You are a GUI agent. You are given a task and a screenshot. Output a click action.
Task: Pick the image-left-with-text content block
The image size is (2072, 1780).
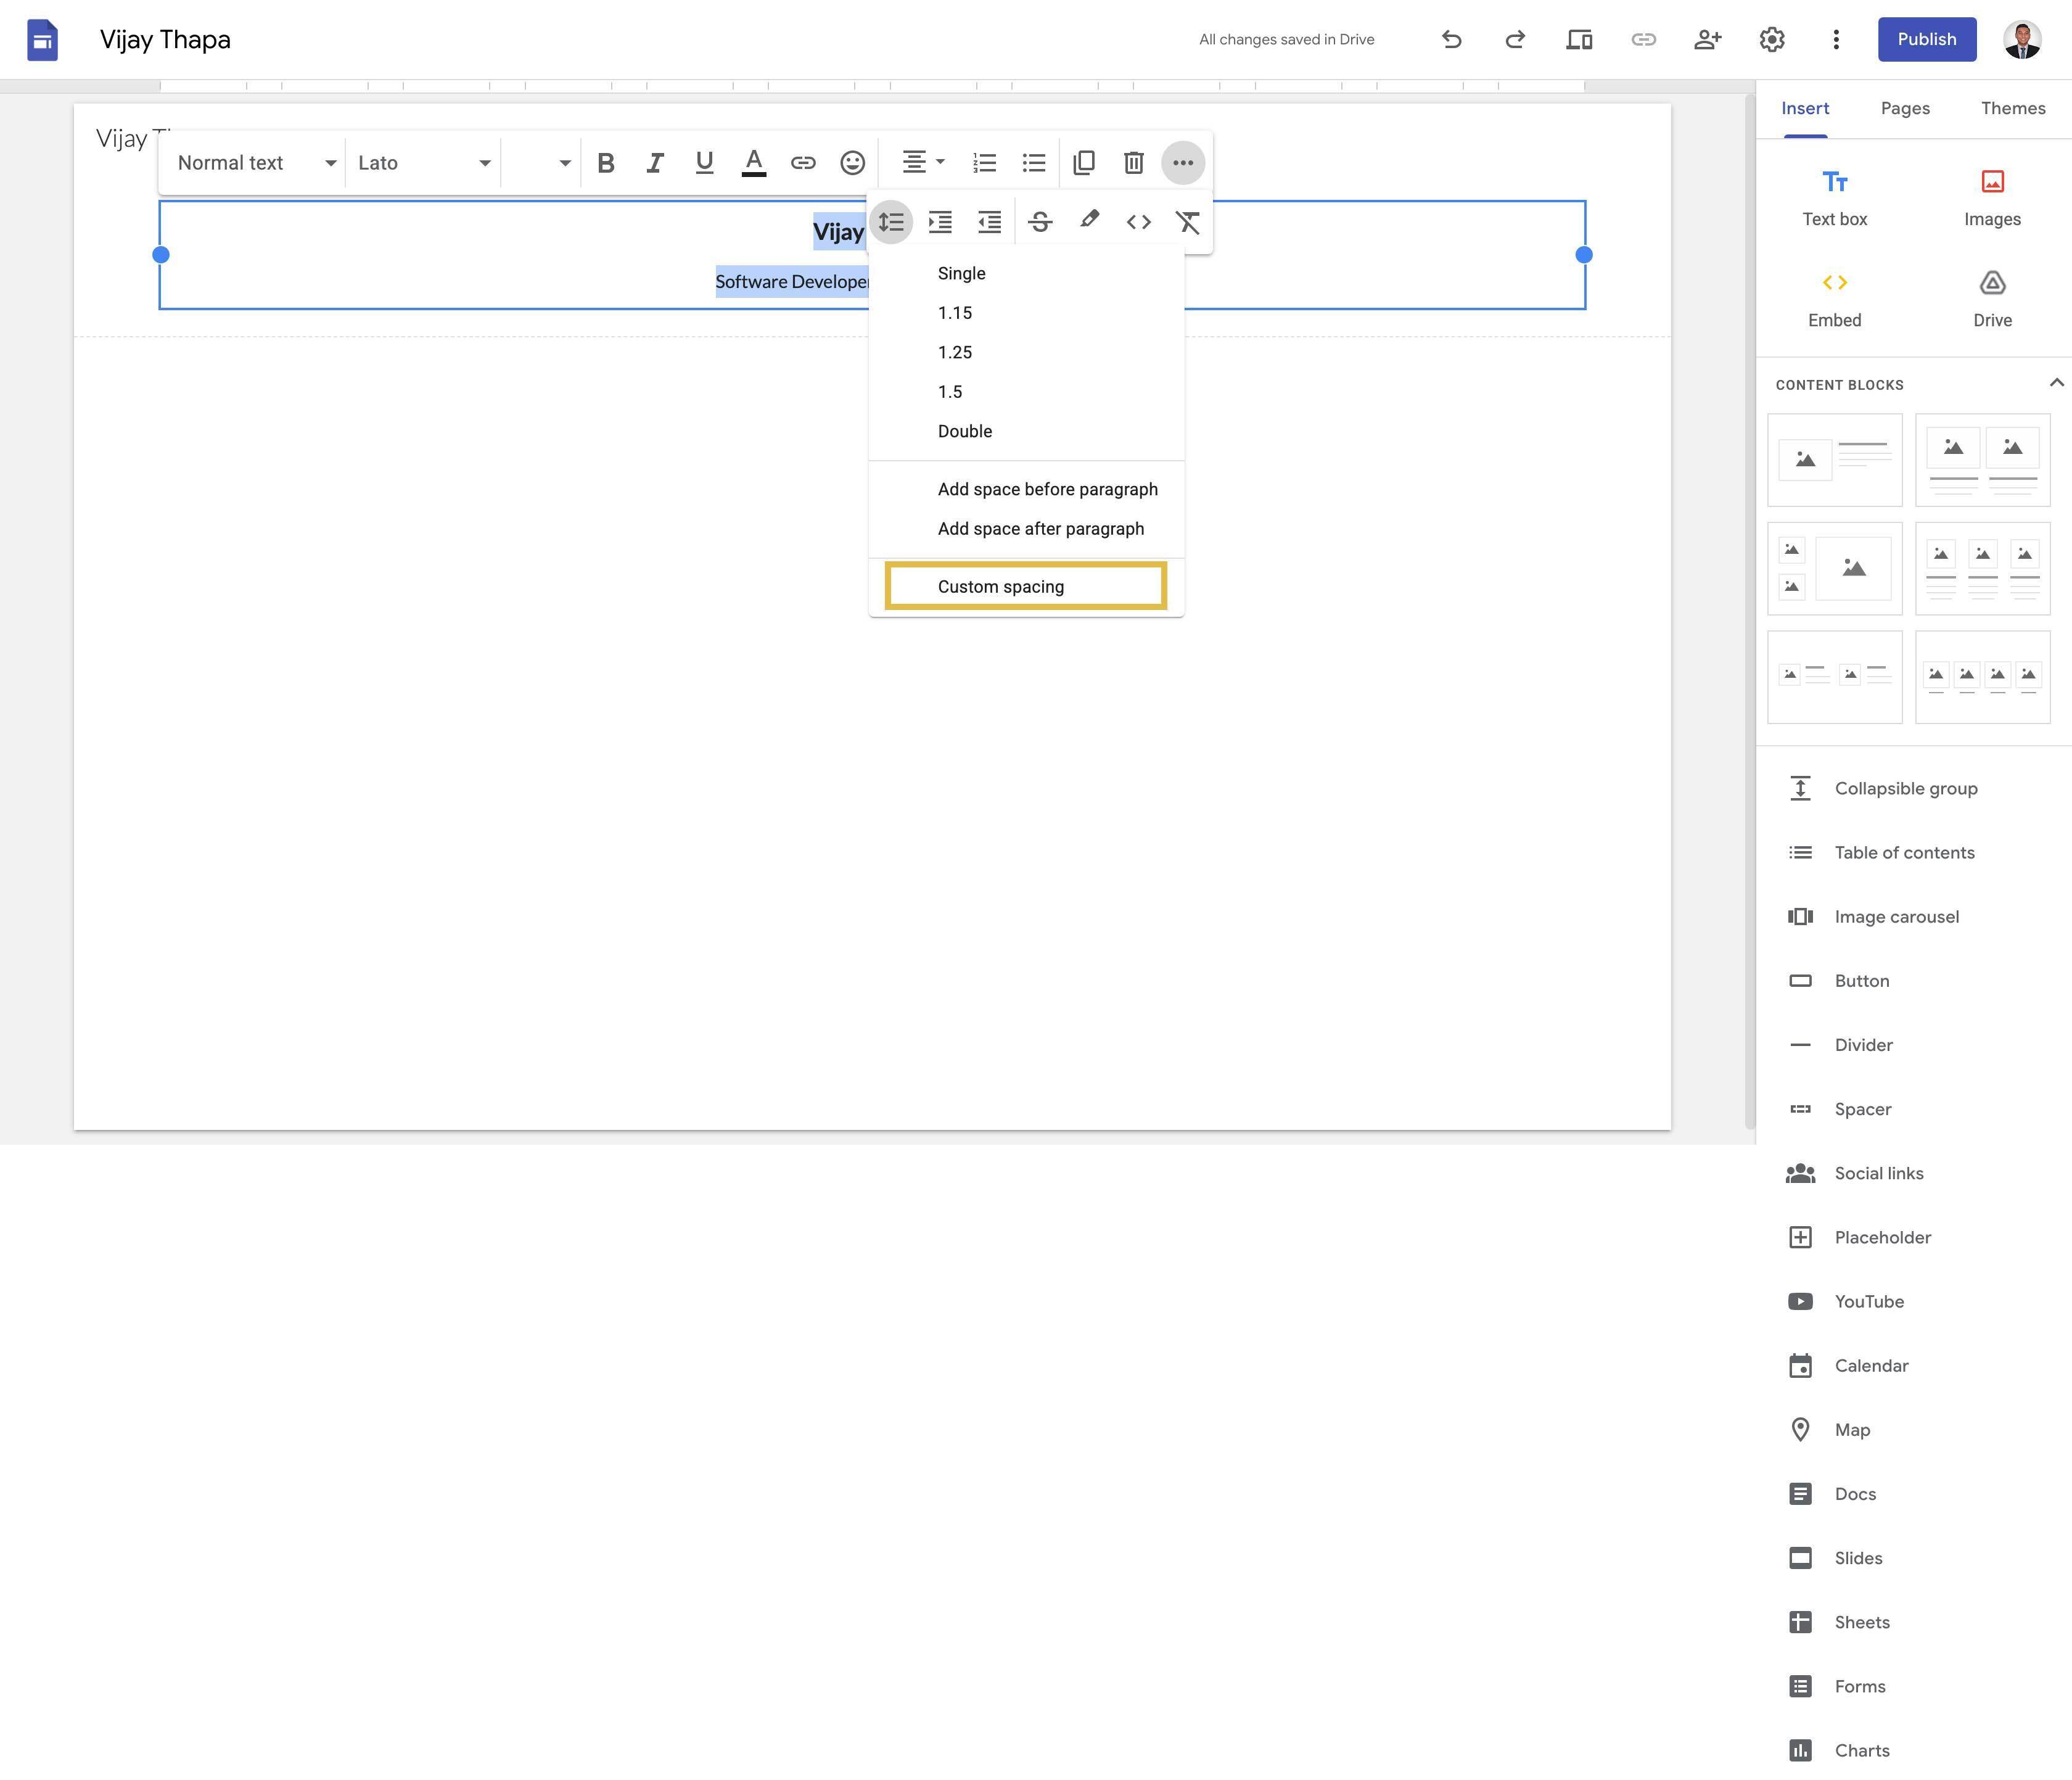point(1834,460)
